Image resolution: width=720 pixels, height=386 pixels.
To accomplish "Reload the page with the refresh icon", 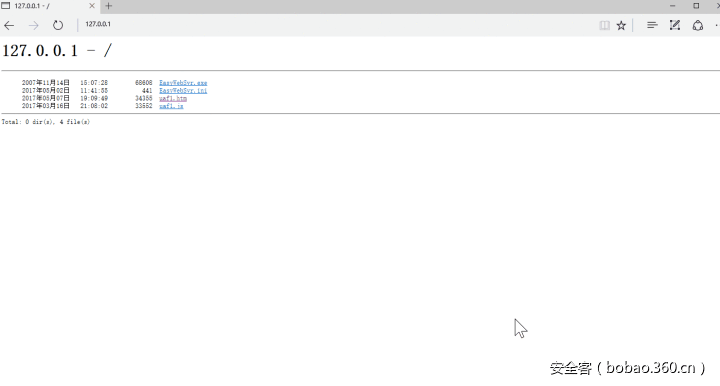I will pos(57,25).
